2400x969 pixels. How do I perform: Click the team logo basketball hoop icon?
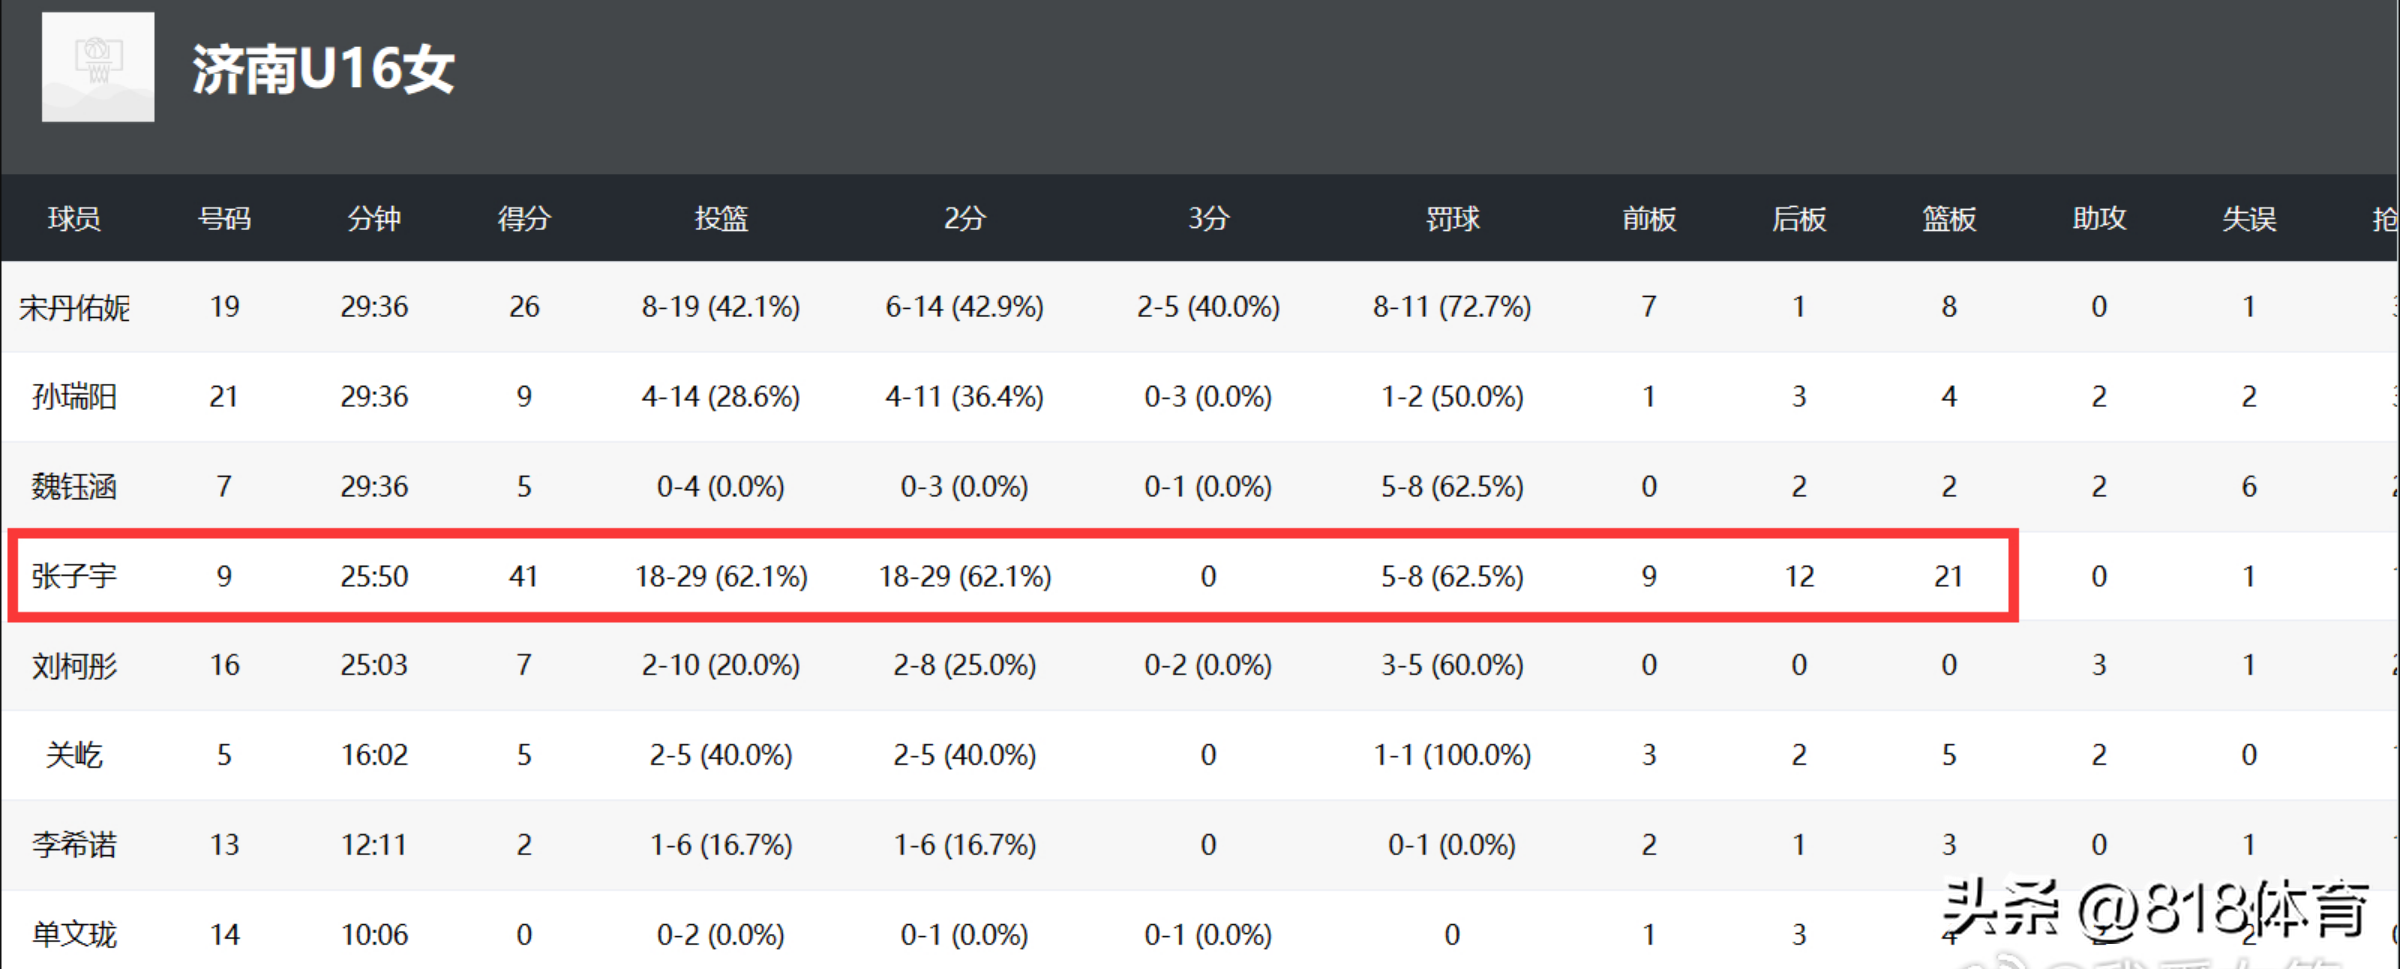(x=98, y=67)
